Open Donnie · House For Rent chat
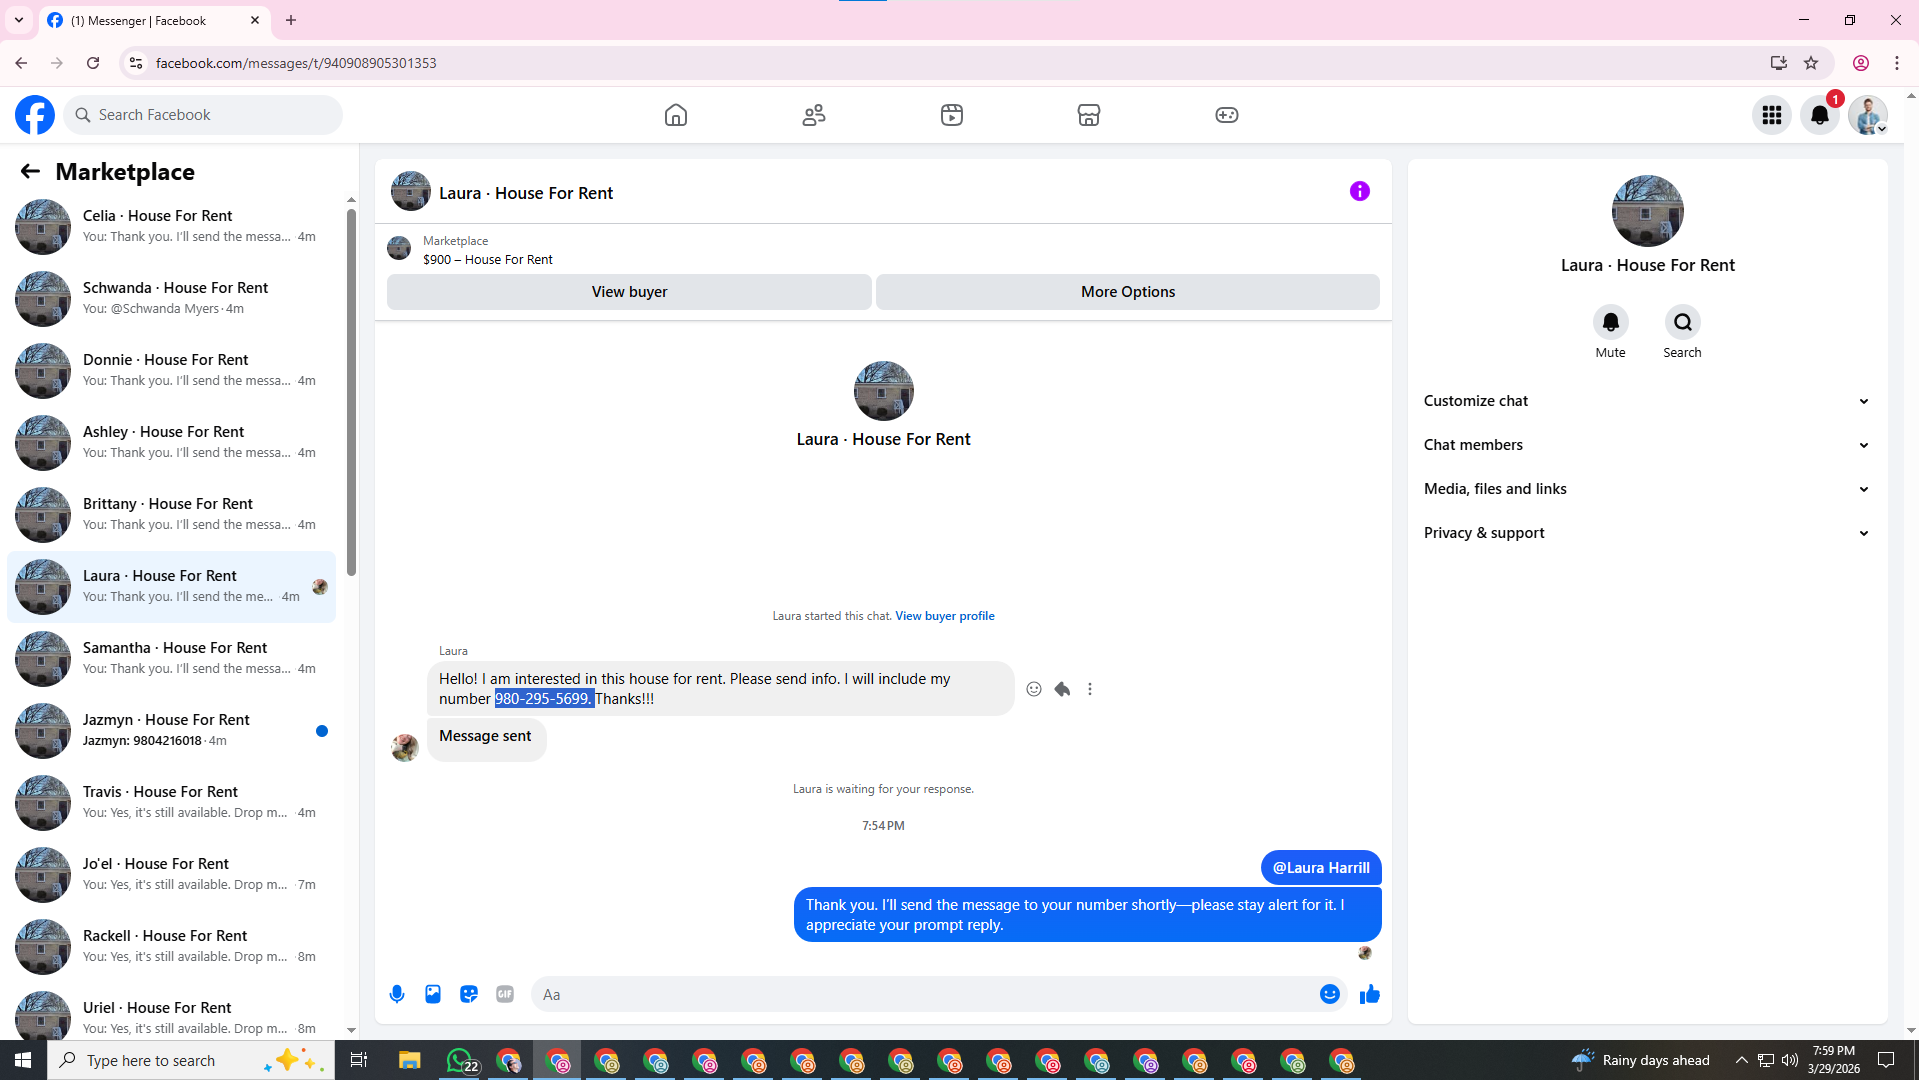 (171, 370)
